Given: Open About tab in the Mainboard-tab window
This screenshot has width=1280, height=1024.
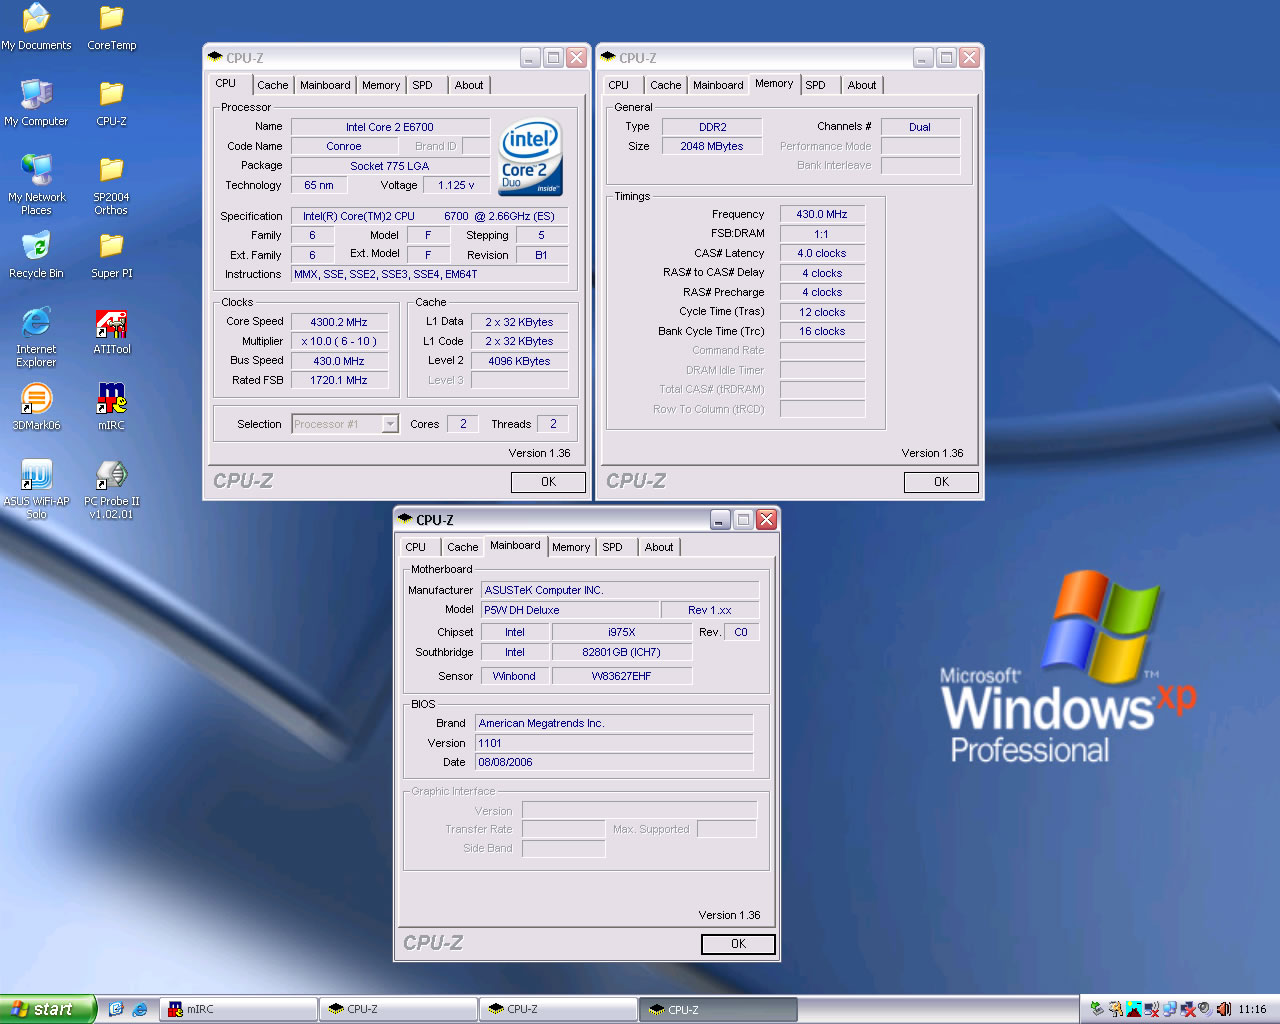Looking at the screenshot, I should pyautogui.click(x=658, y=547).
